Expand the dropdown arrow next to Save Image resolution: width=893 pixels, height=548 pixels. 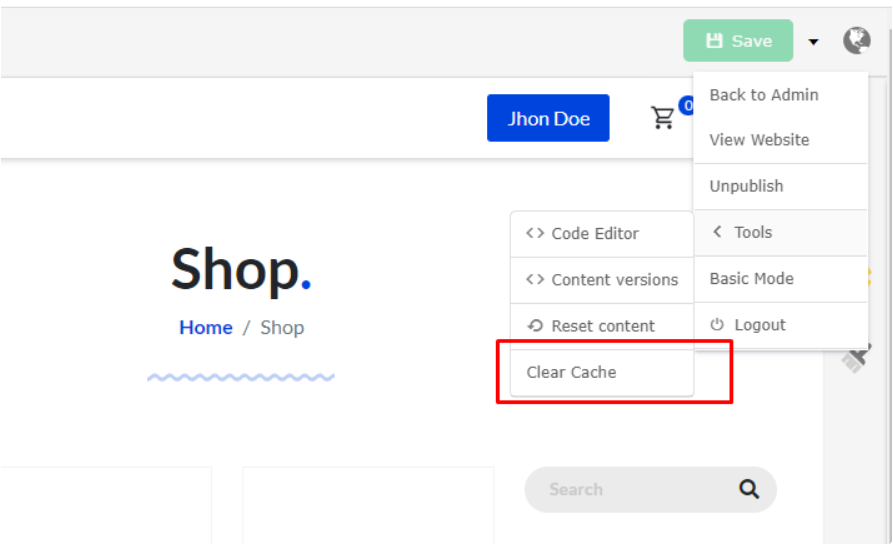coord(813,42)
